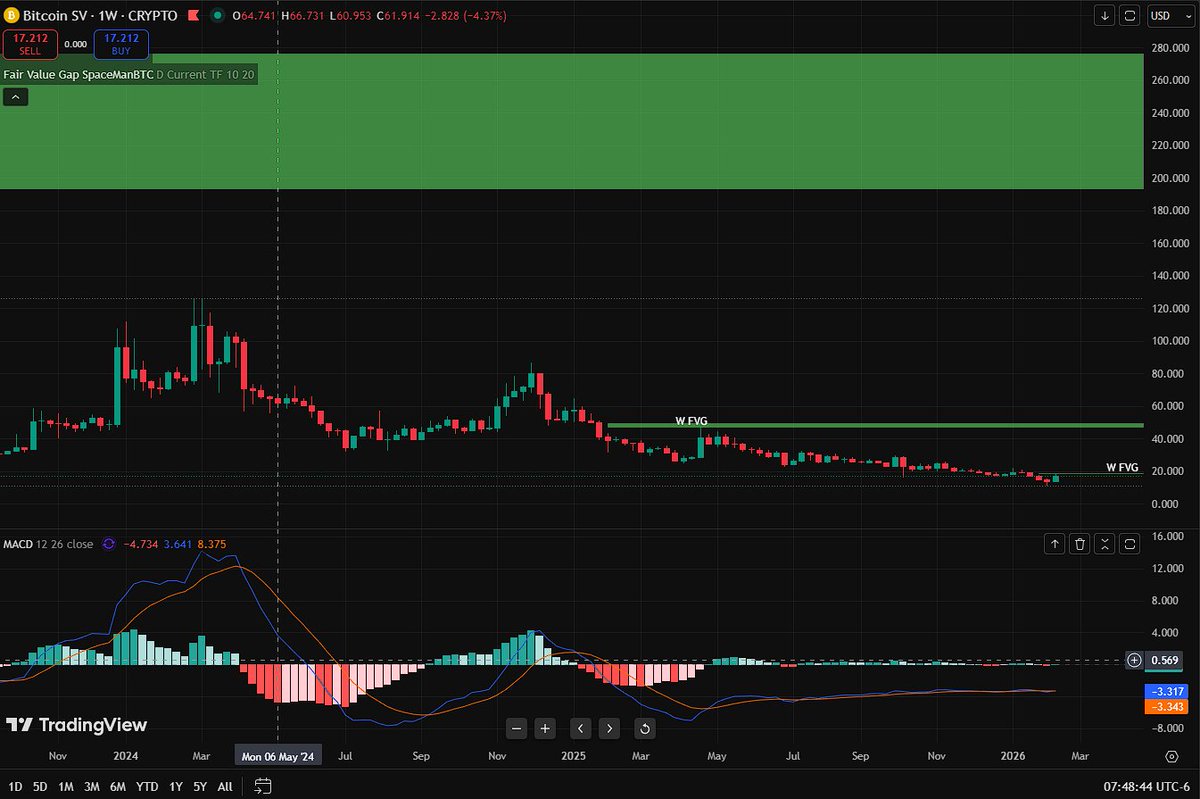Collapse the MACD pane

(1105, 544)
